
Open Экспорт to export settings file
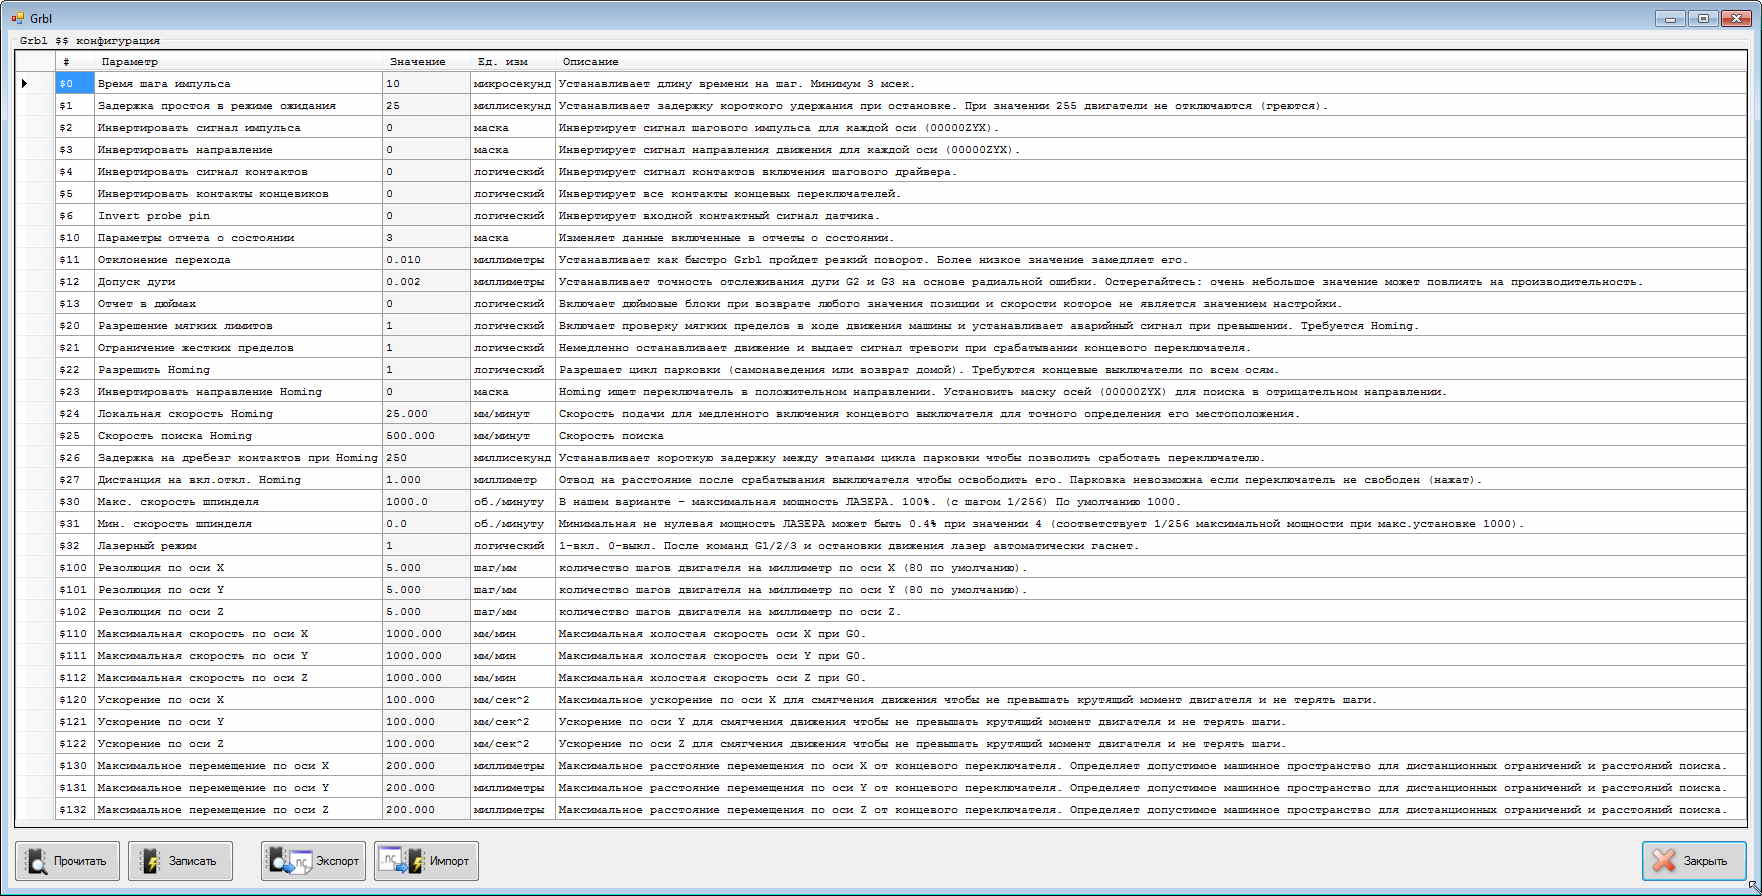click(313, 861)
